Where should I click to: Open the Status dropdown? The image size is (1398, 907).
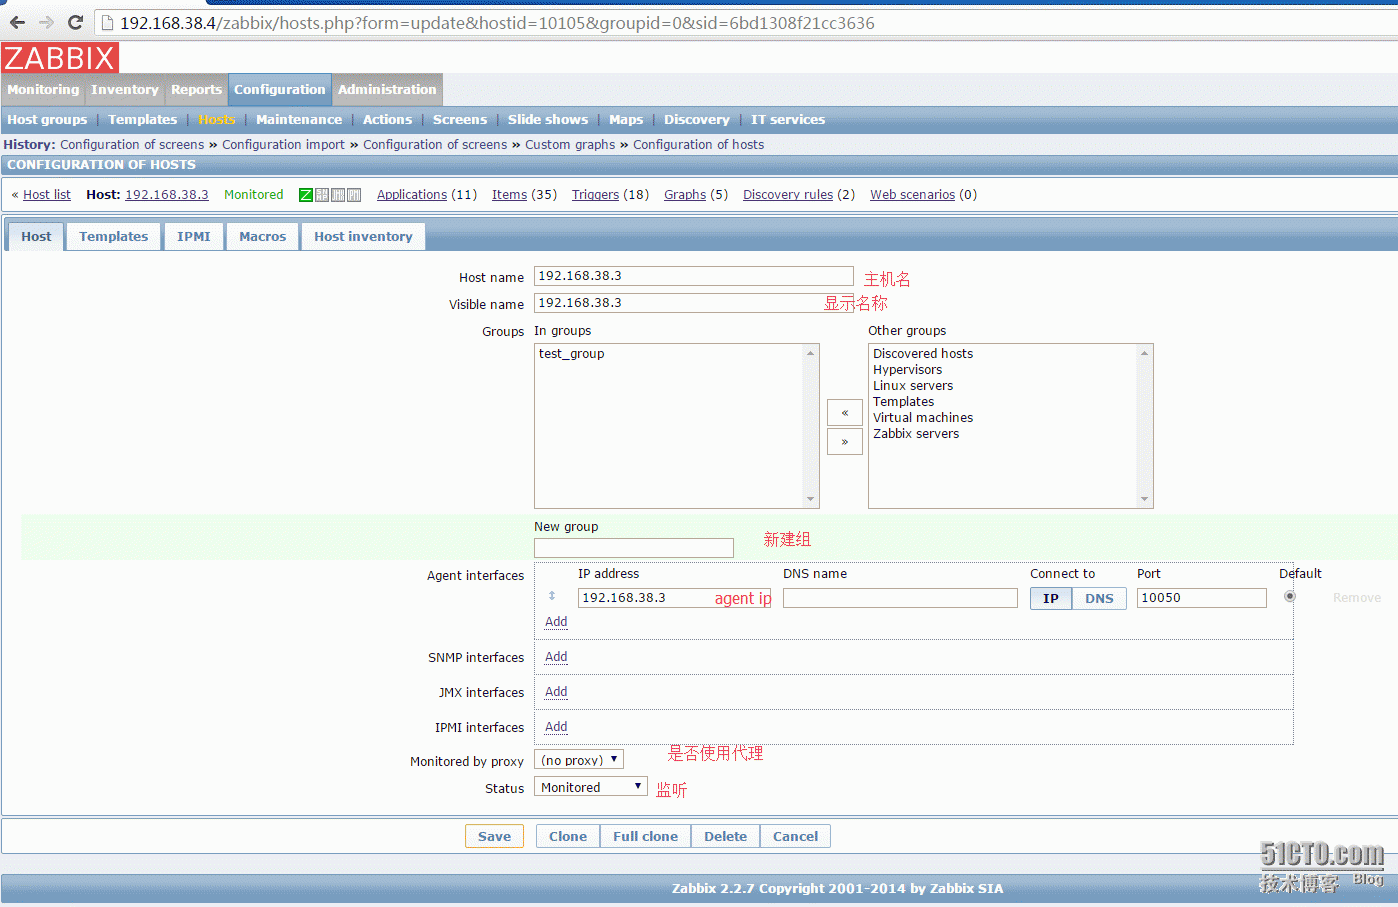(x=591, y=787)
